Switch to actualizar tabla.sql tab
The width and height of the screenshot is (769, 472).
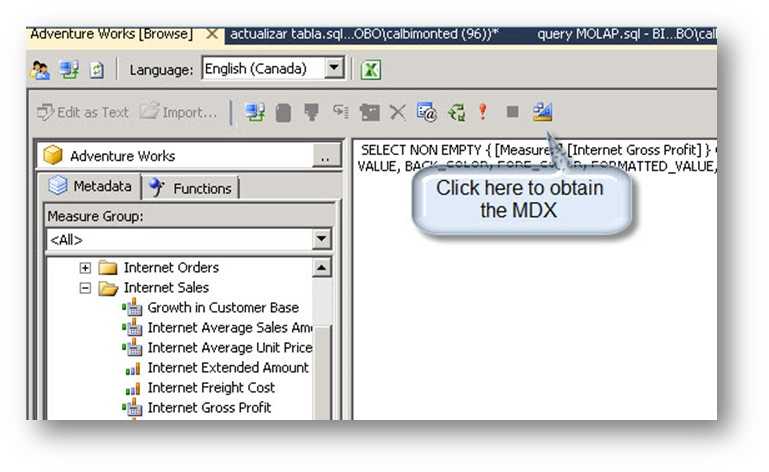pyautogui.click(x=364, y=34)
